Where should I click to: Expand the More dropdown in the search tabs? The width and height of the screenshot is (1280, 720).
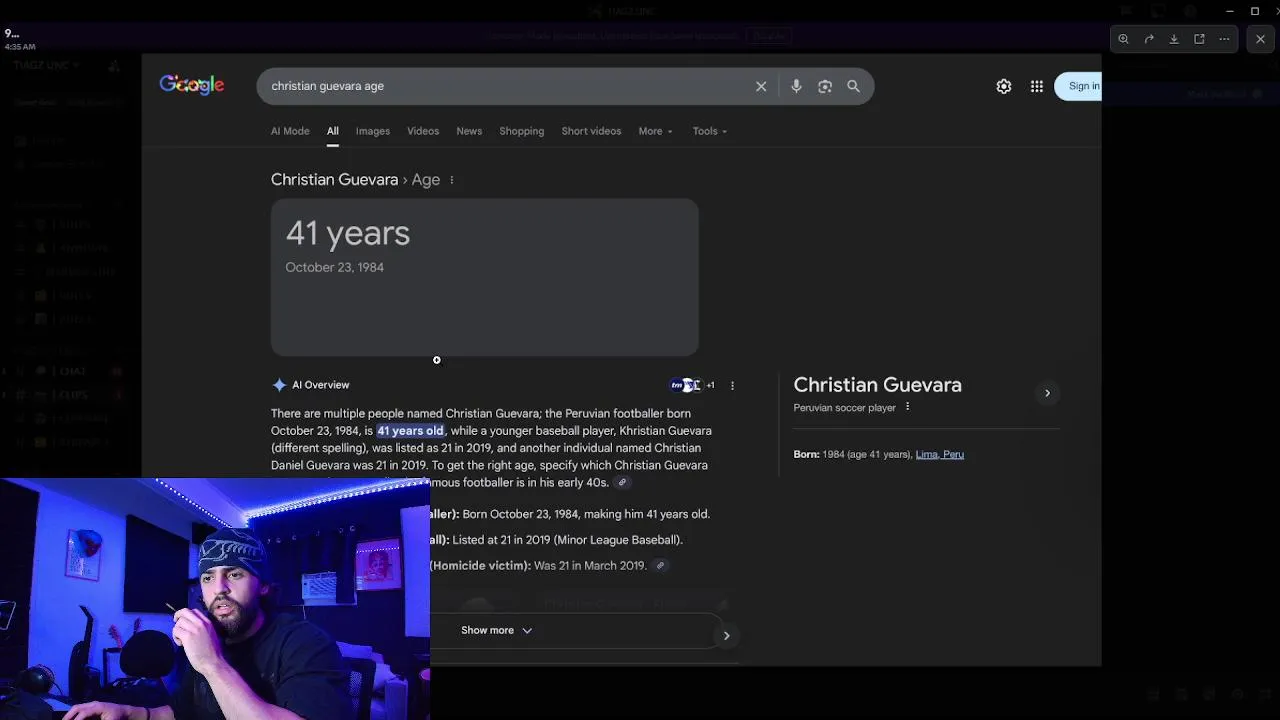pos(655,131)
